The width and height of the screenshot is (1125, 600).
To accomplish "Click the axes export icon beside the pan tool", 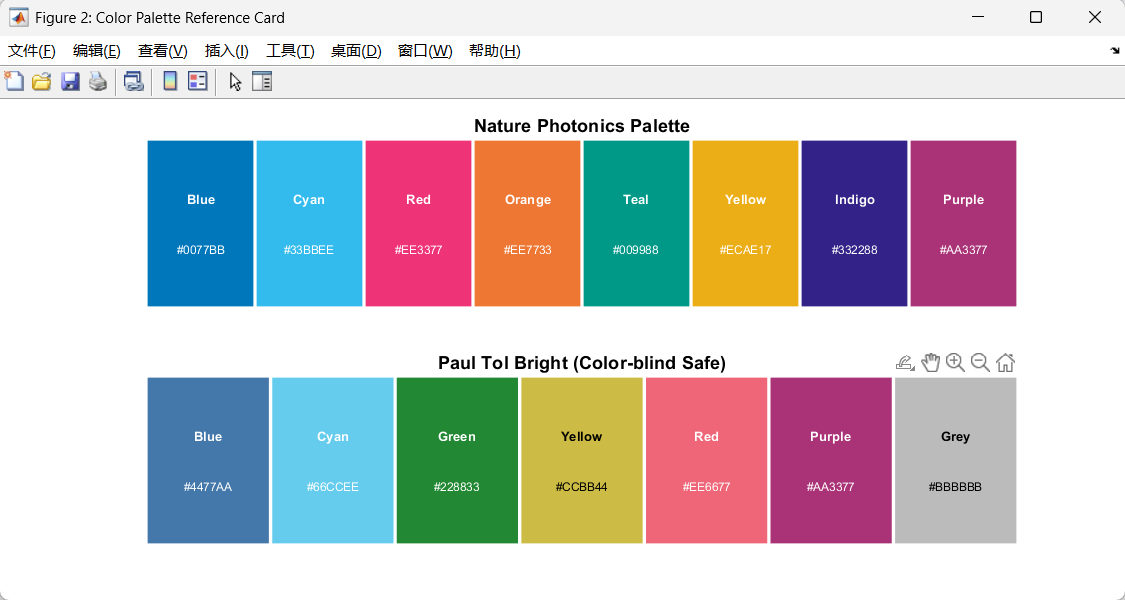I will tap(905, 362).
